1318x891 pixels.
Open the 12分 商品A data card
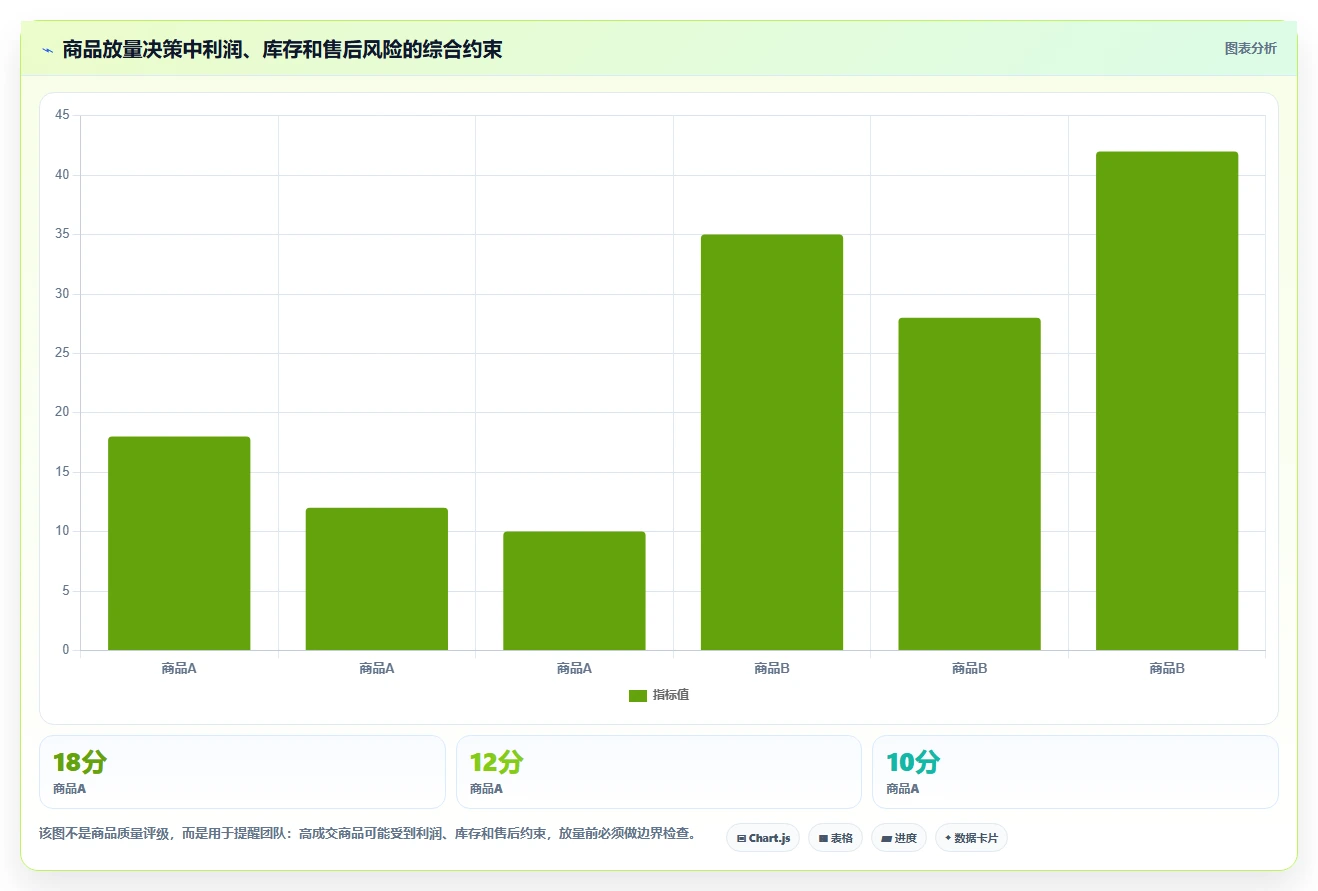[x=658, y=772]
